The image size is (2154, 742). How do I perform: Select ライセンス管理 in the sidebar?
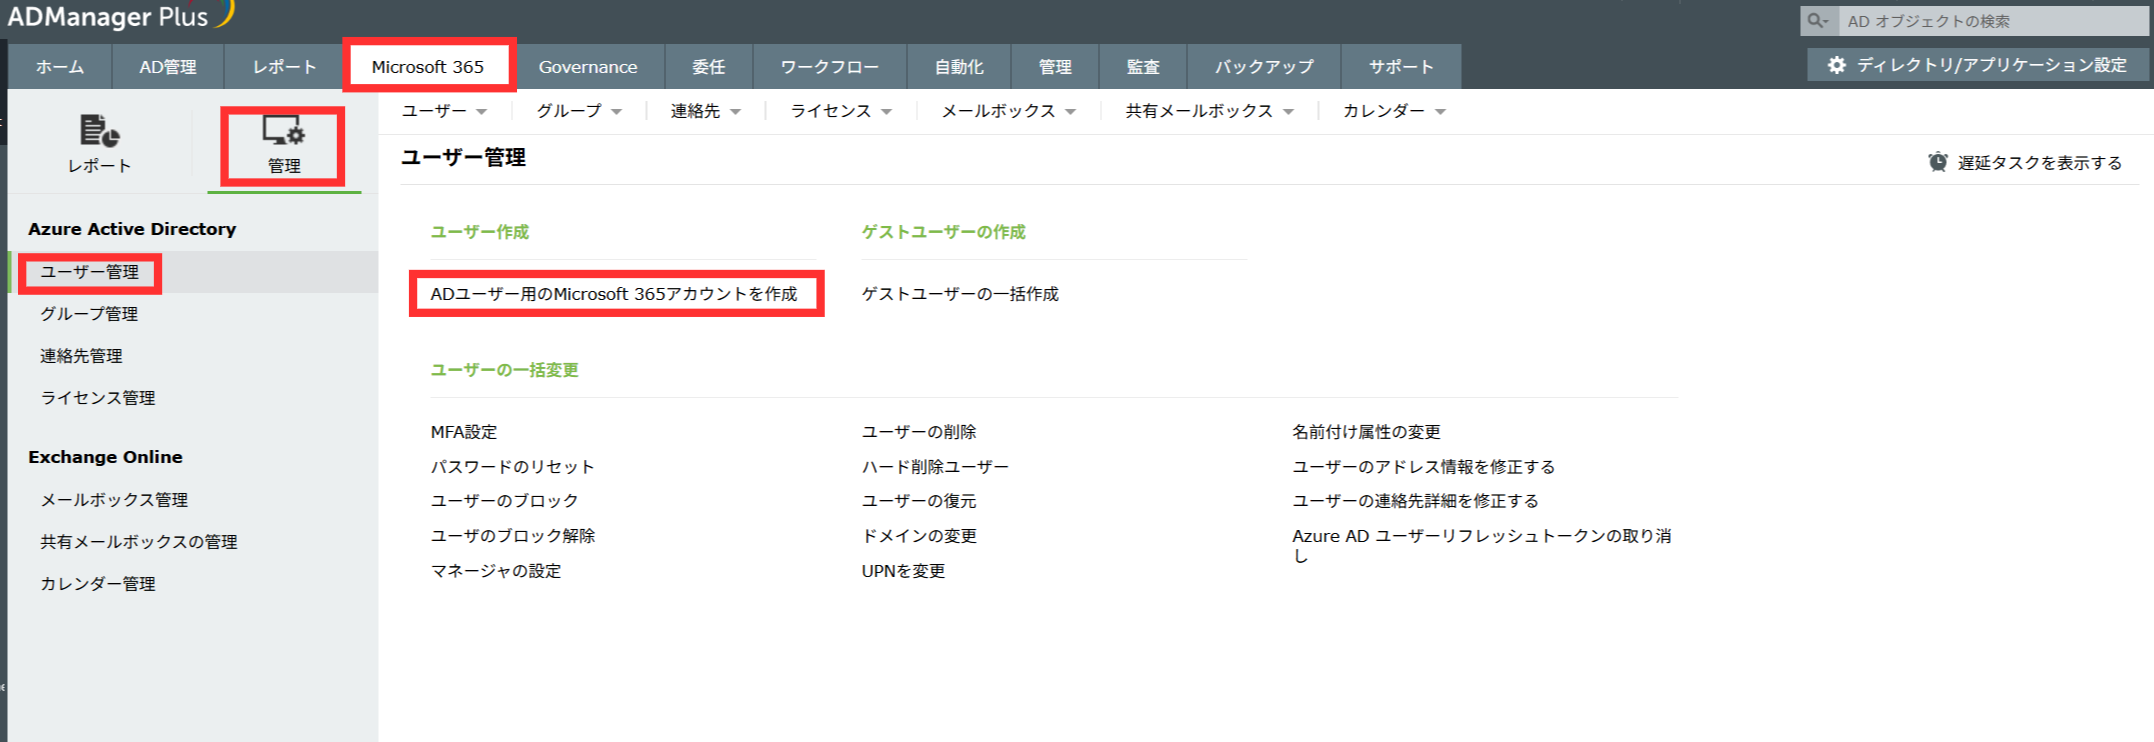[x=98, y=398]
